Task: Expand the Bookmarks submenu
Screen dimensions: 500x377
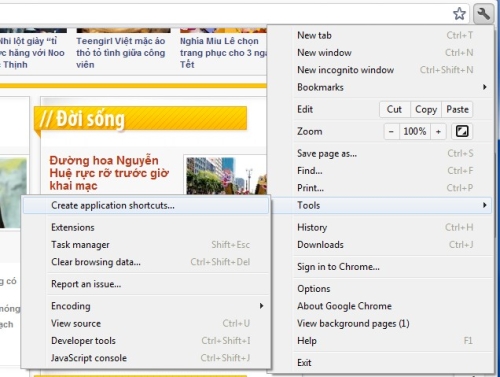Action: (x=392, y=87)
